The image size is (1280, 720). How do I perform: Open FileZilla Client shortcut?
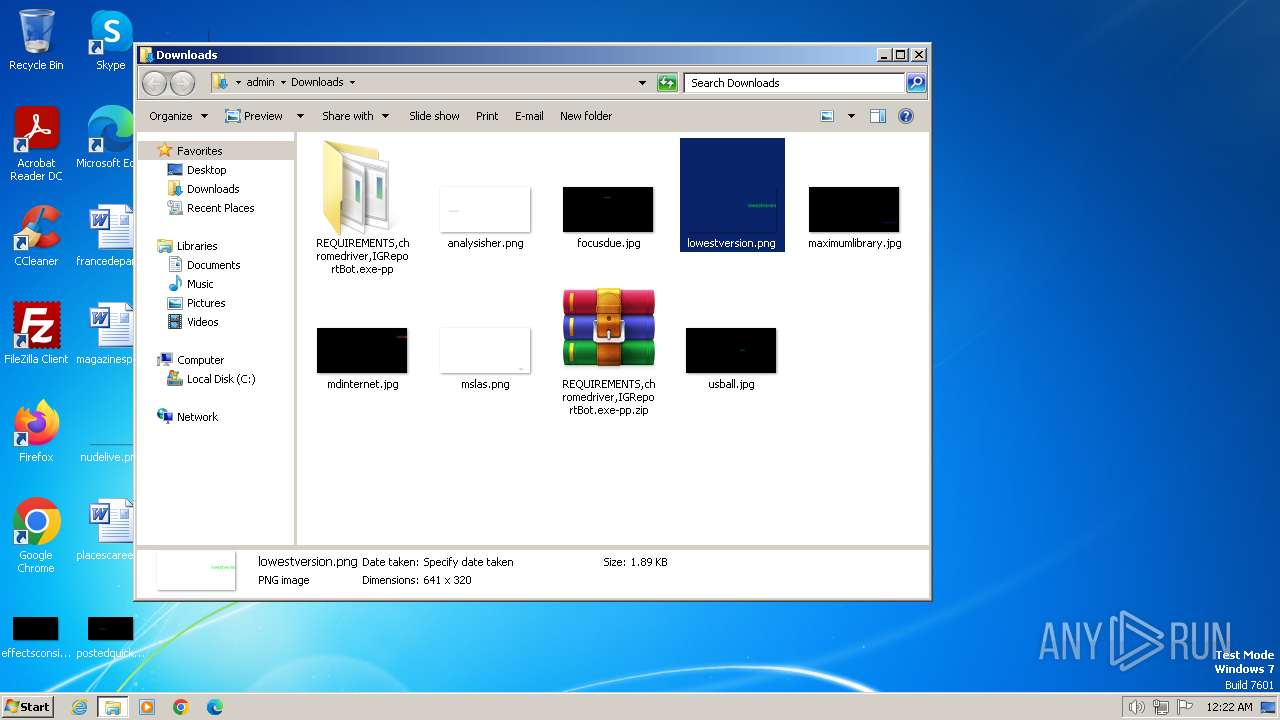point(36,334)
